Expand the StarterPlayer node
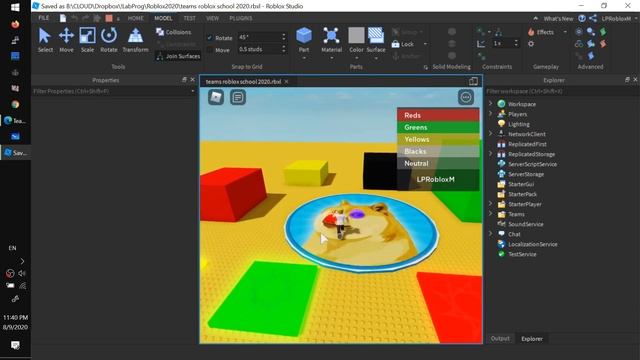 click(x=491, y=204)
